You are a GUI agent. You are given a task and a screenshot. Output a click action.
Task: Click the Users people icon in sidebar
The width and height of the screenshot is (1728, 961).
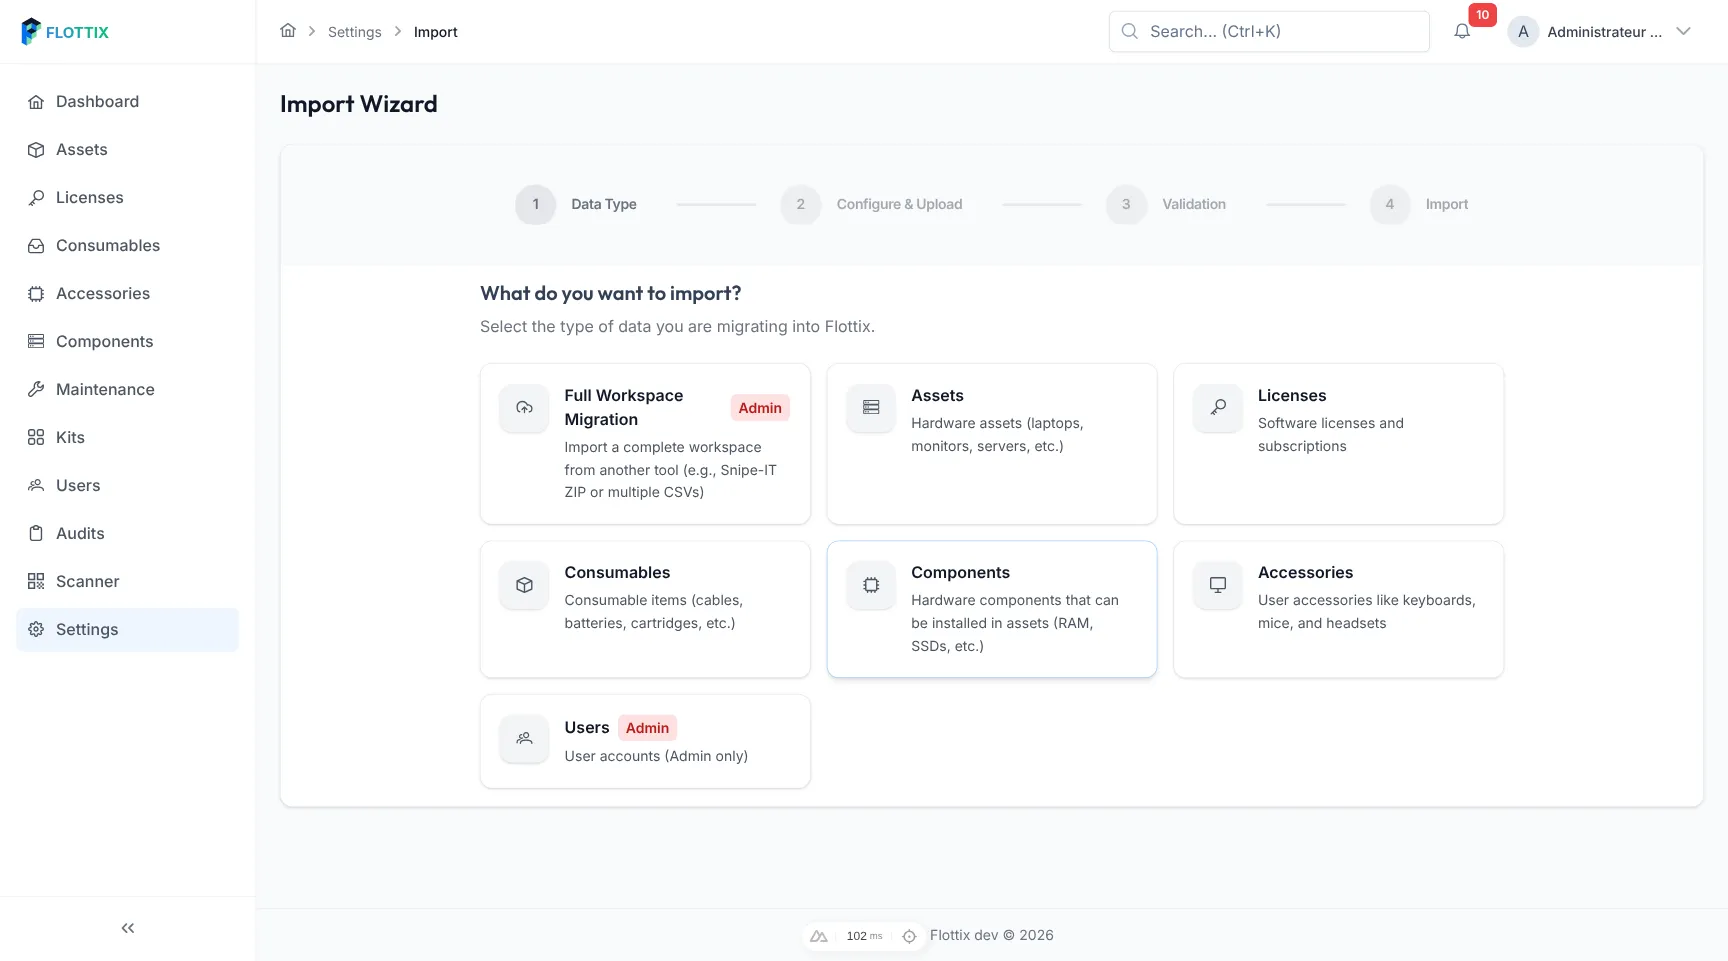point(36,486)
